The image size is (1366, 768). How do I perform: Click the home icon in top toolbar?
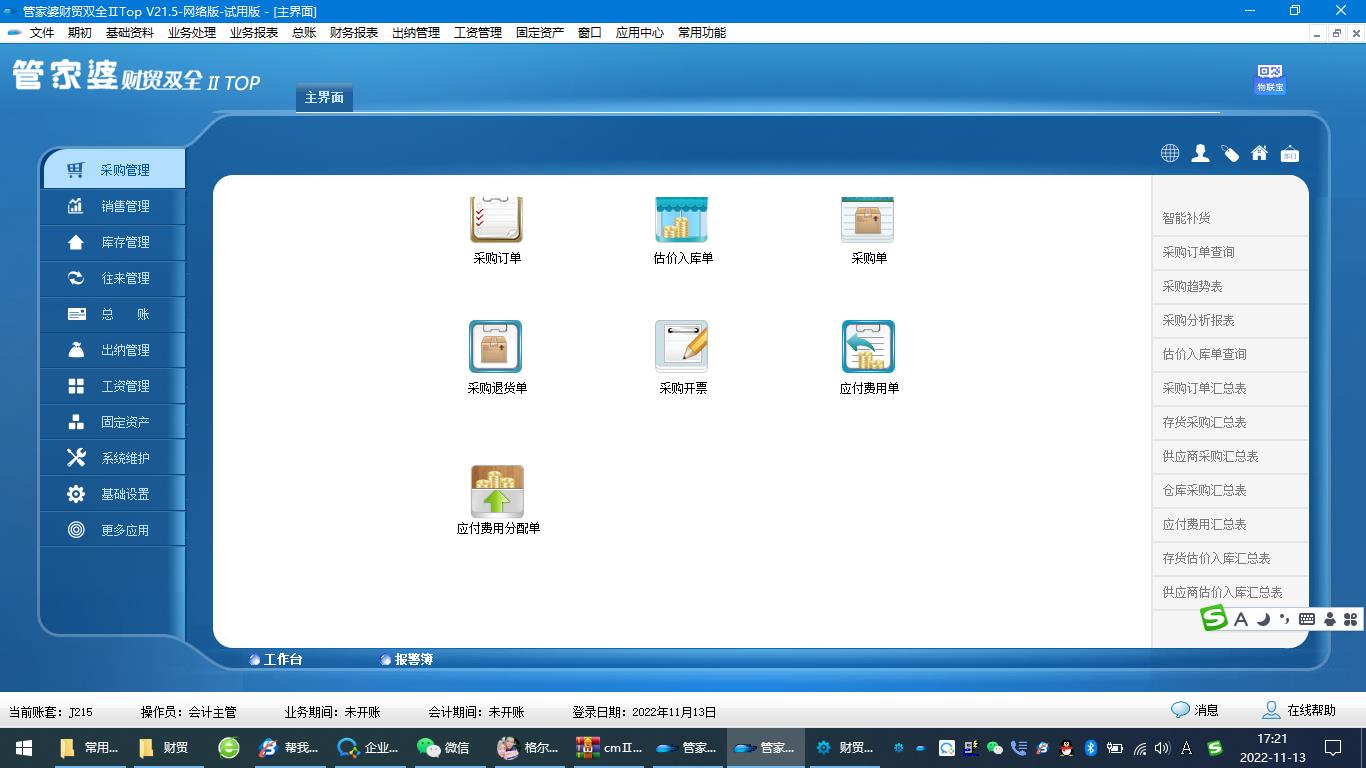coord(1260,153)
